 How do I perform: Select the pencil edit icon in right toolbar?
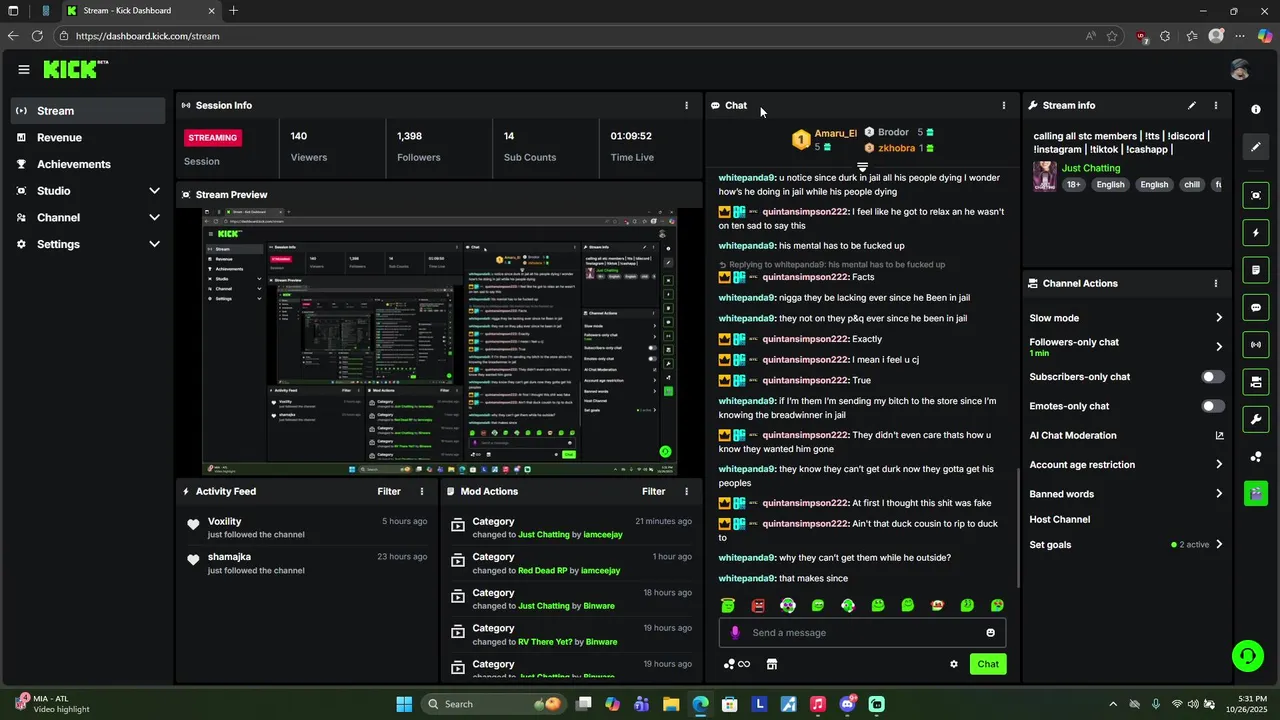(x=1256, y=147)
